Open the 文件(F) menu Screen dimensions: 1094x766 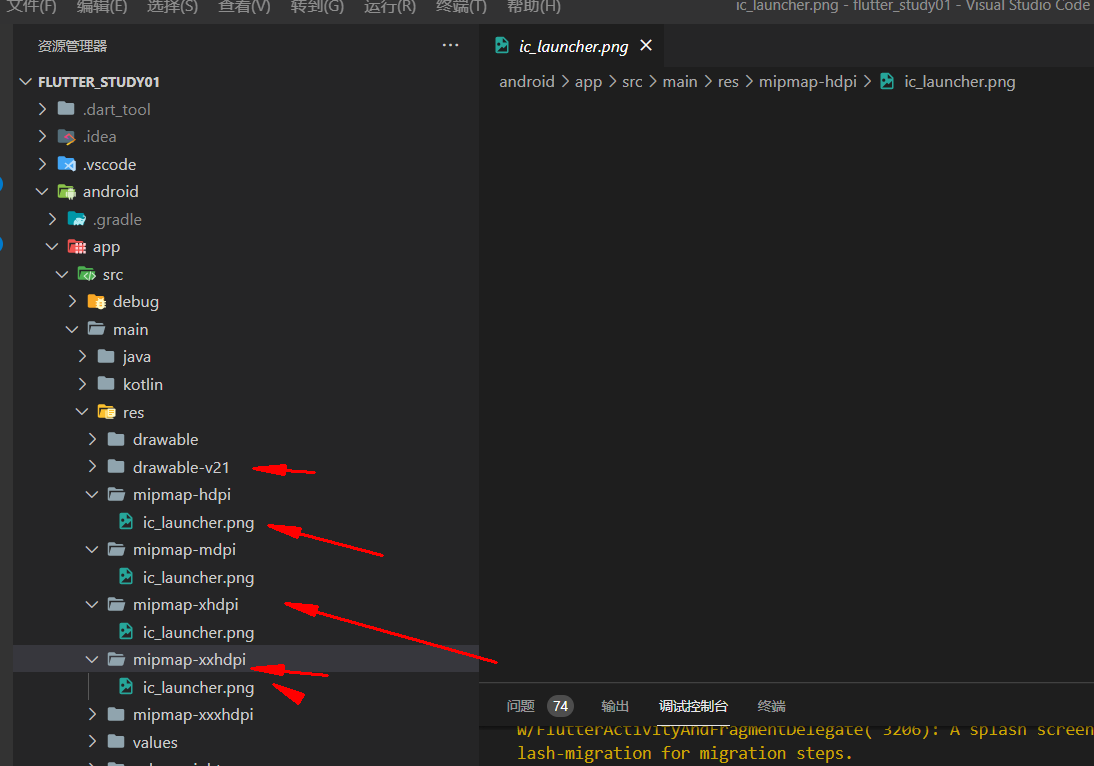[x=31, y=6]
